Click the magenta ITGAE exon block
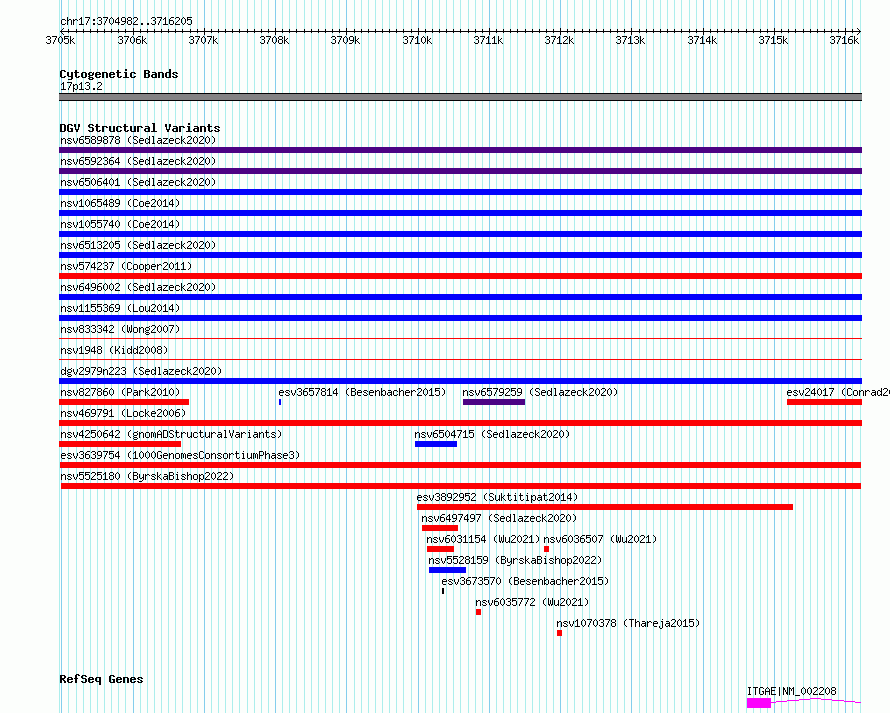The width and height of the screenshot is (890, 713). 759,703
